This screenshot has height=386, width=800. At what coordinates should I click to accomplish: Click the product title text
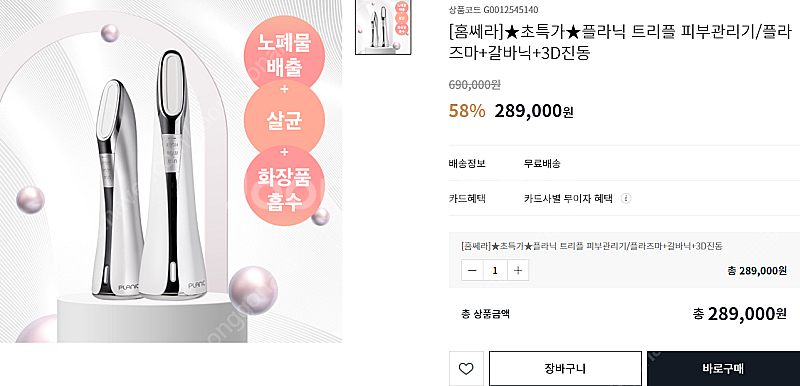pyautogui.click(x=620, y=43)
